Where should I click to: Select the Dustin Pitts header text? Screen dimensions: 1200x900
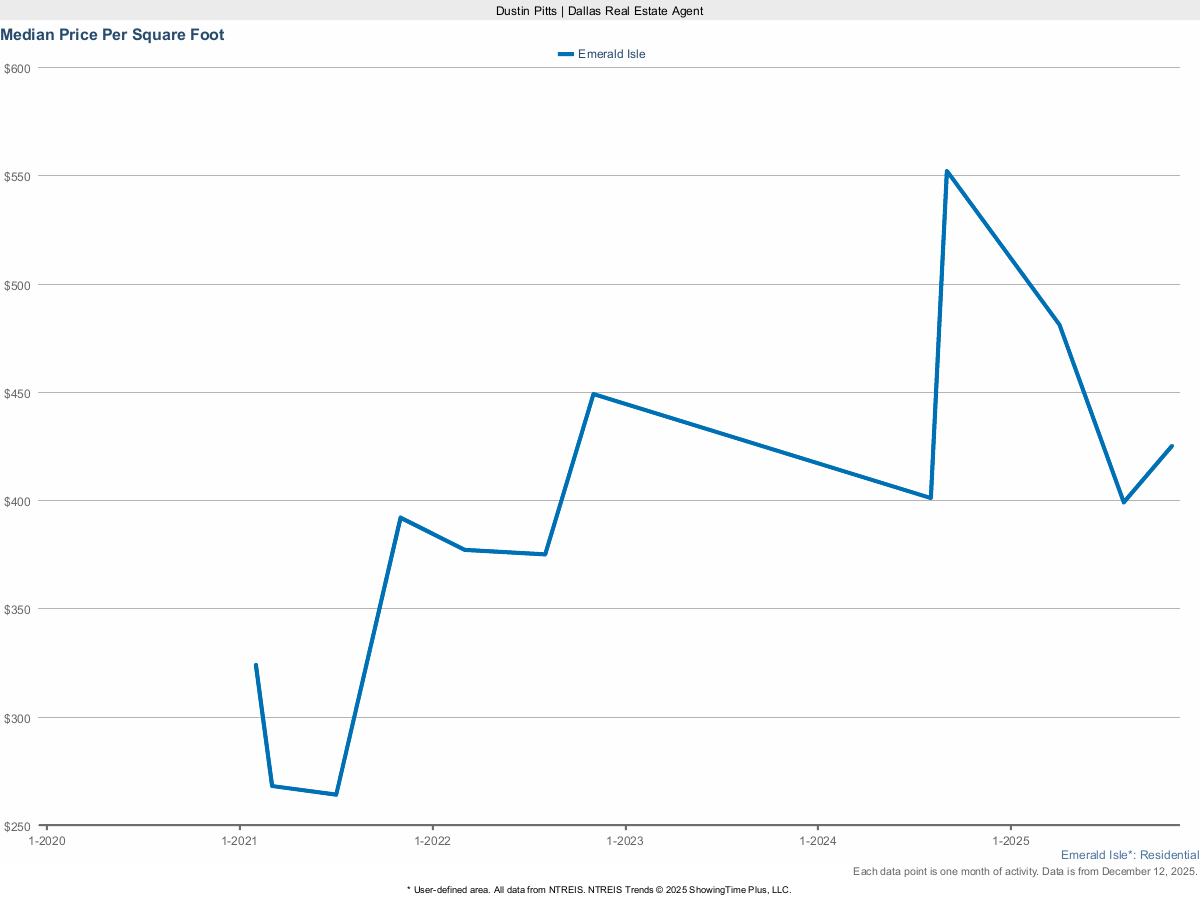[599, 10]
